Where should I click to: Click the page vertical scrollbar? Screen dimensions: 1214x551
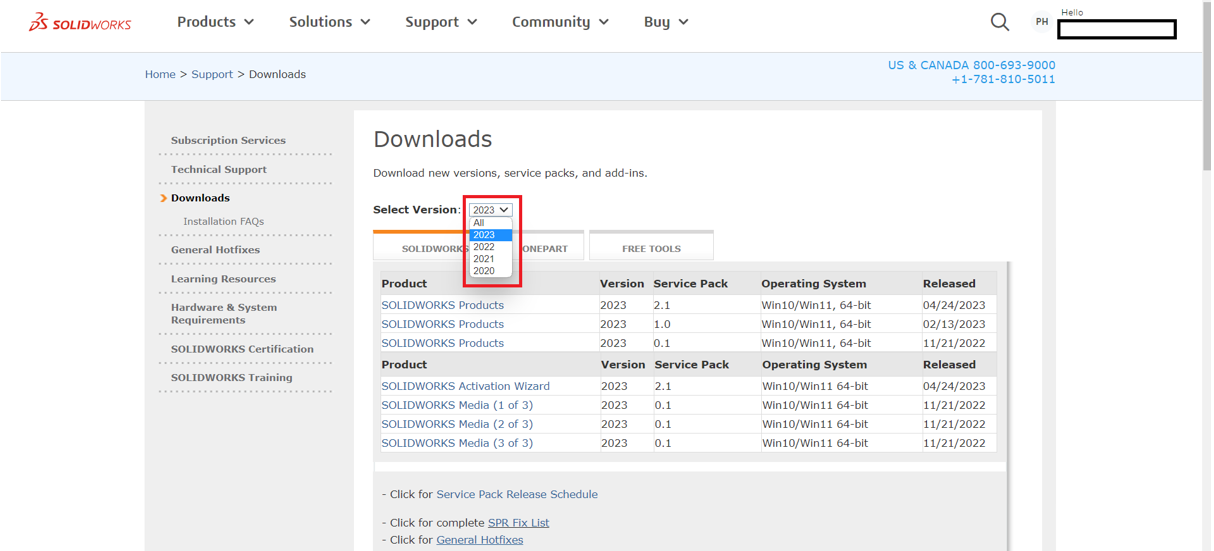click(x=1208, y=300)
